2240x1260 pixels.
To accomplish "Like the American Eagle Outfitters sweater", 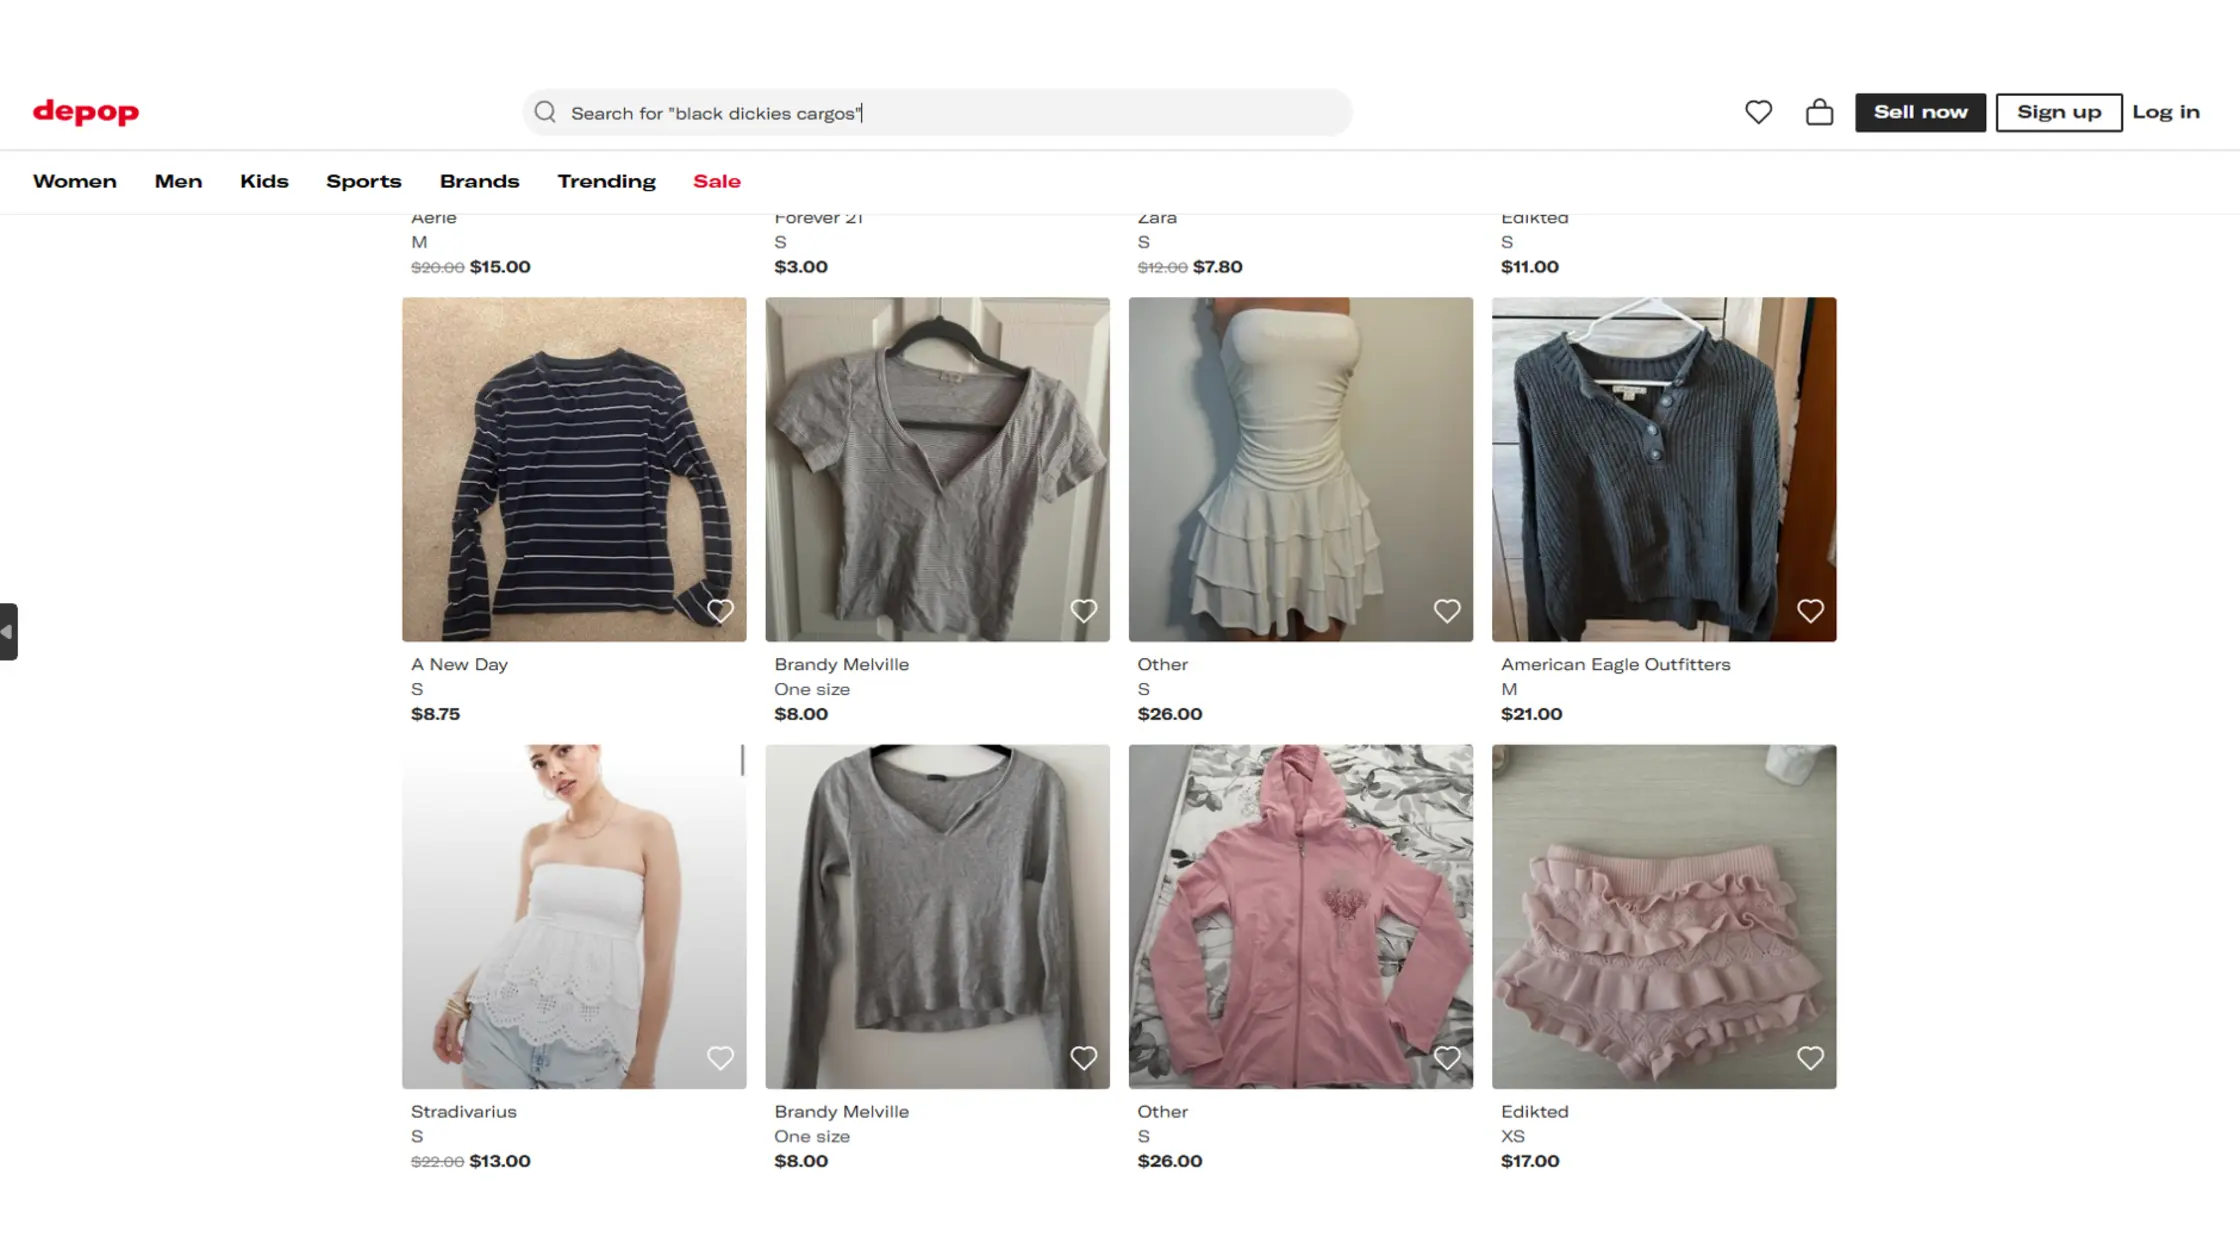I will (x=1810, y=610).
